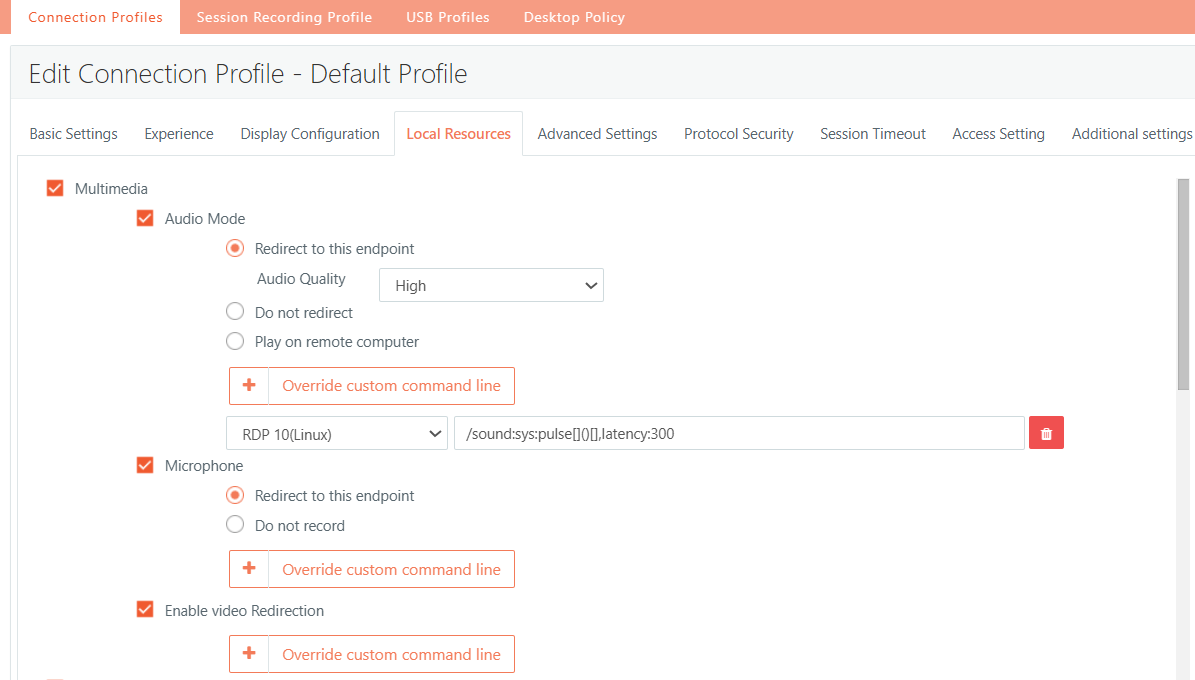Click the sound command line text field
The image size is (1195, 680).
[x=739, y=433]
